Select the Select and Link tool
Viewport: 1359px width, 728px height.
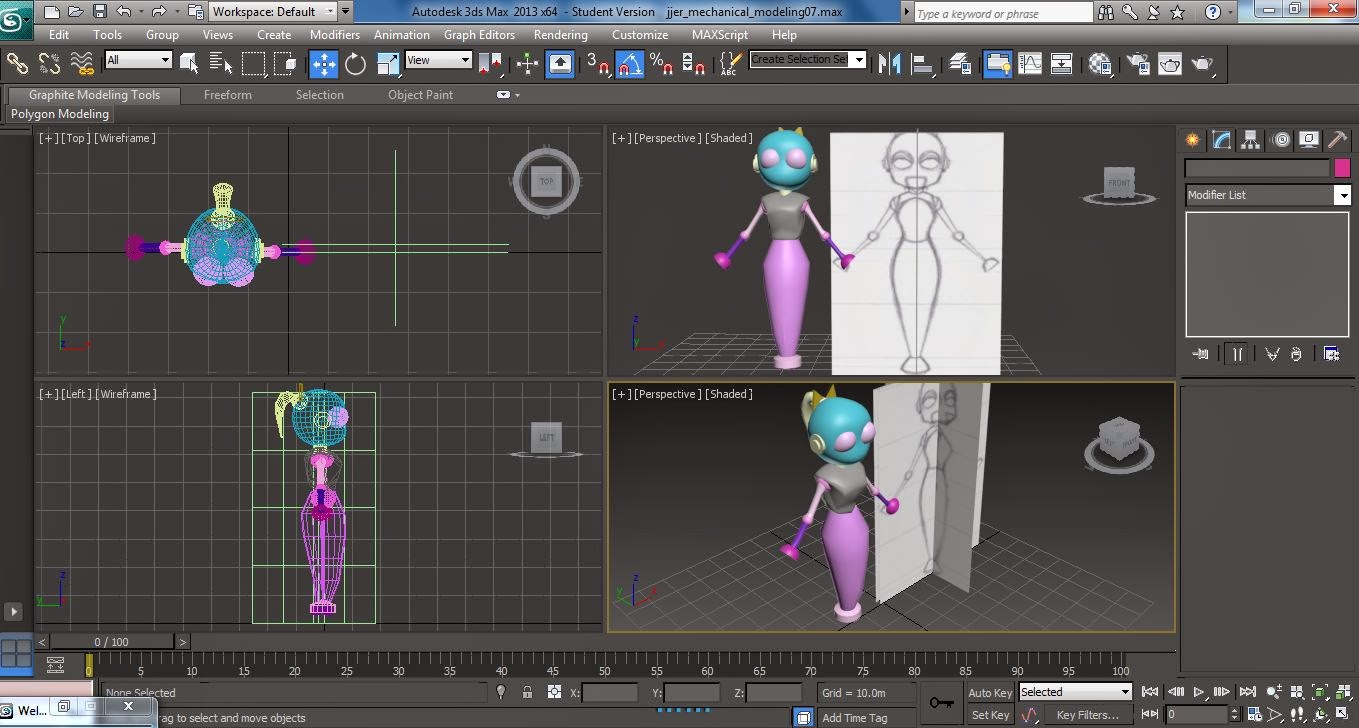(x=17, y=63)
